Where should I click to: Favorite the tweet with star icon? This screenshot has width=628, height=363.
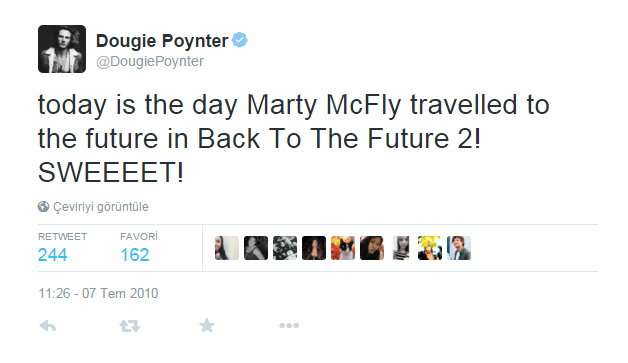207,325
